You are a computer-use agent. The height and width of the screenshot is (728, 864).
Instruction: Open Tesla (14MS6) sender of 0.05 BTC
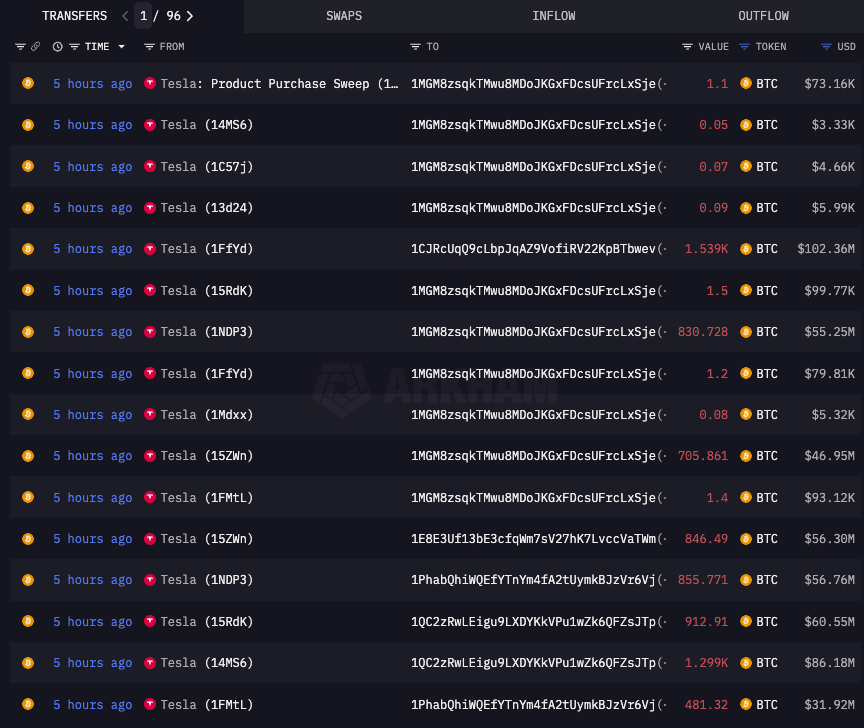(x=207, y=125)
